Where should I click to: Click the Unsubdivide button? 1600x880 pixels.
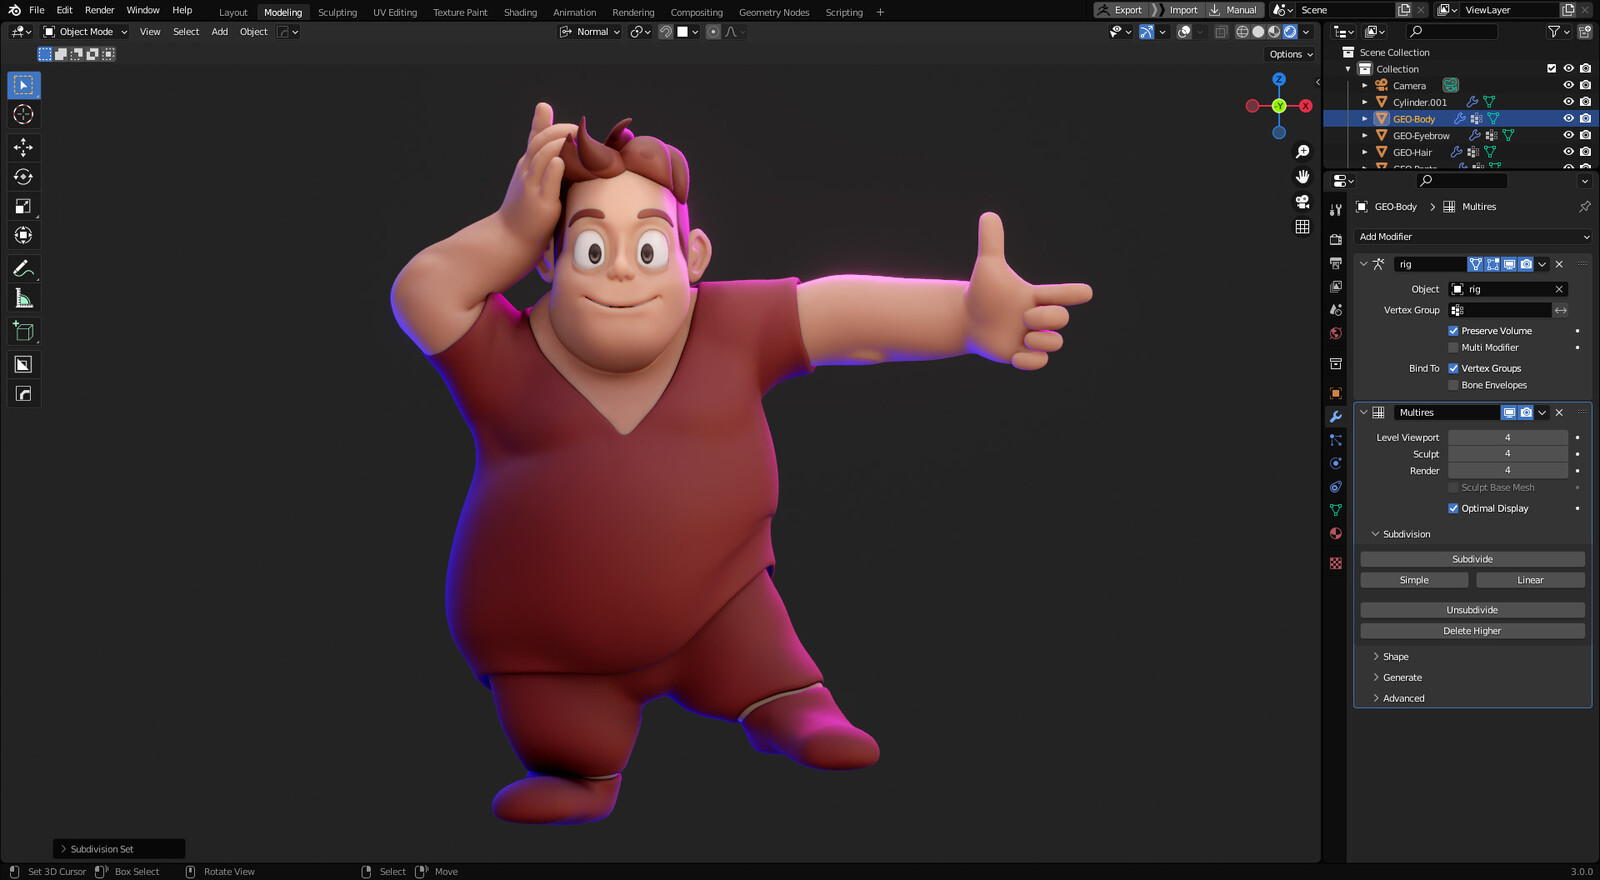(x=1472, y=610)
